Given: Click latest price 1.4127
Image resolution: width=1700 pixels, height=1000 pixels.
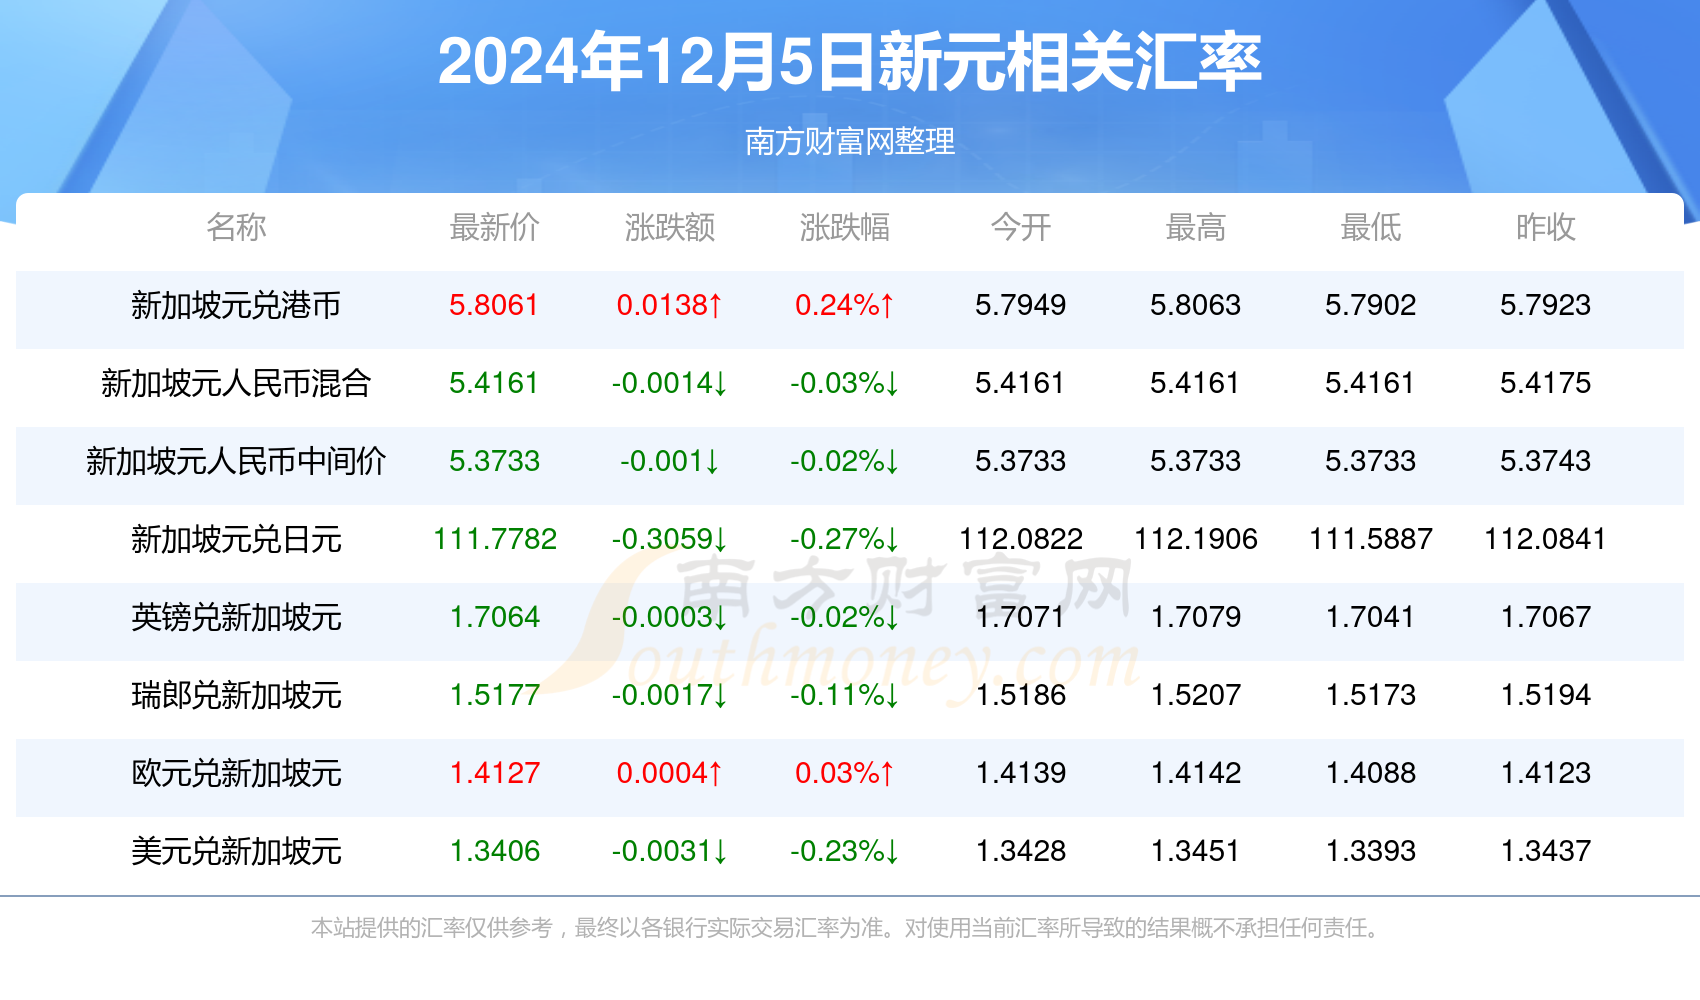Looking at the screenshot, I should tap(494, 773).
